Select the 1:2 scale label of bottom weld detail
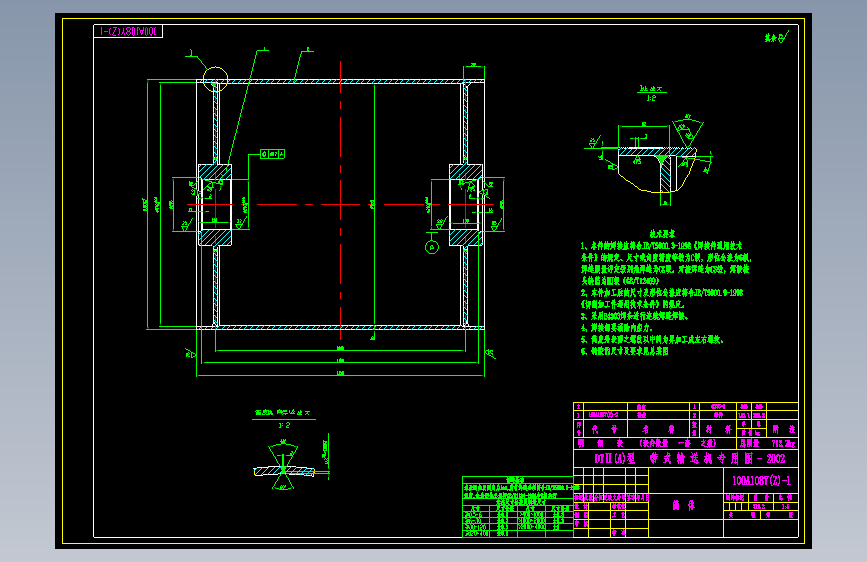This screenshot has height=562, width=867. click(284, 425)
